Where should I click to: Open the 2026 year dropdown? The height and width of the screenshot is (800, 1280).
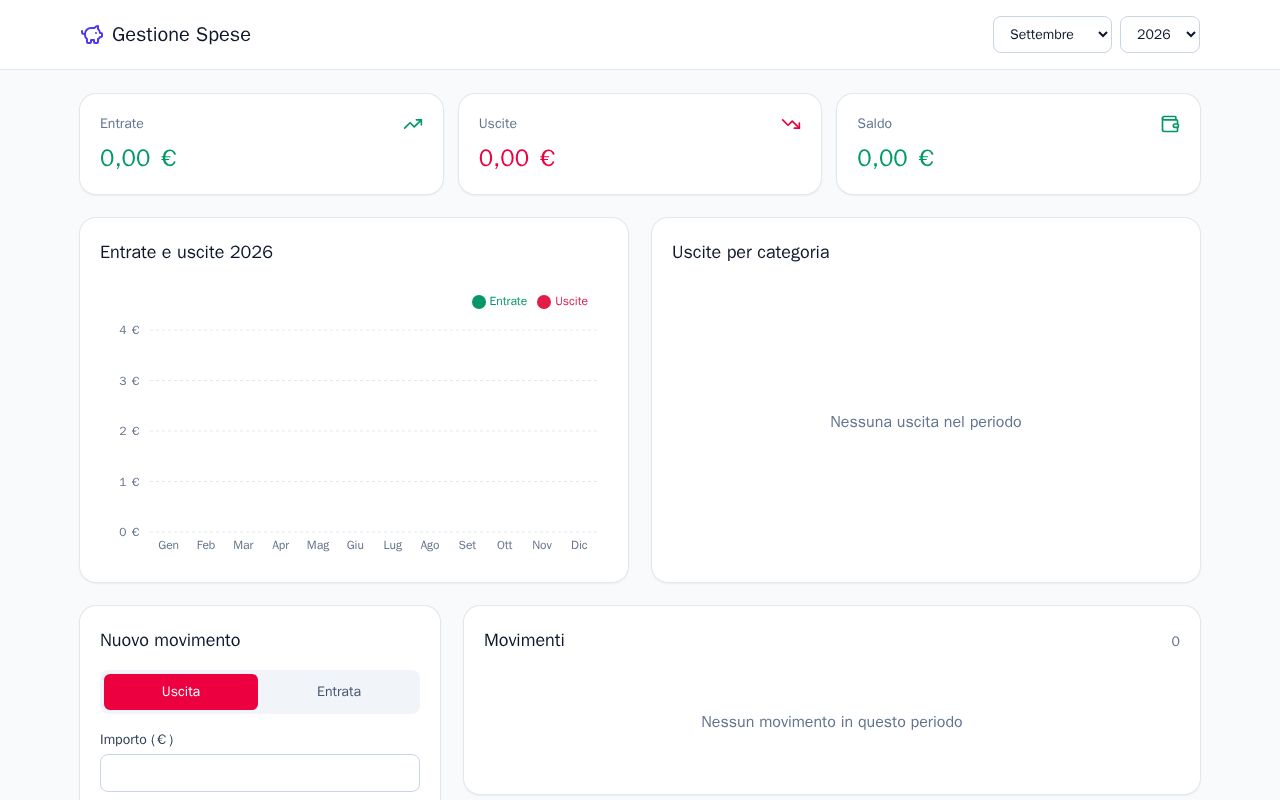click(1160, 34)
